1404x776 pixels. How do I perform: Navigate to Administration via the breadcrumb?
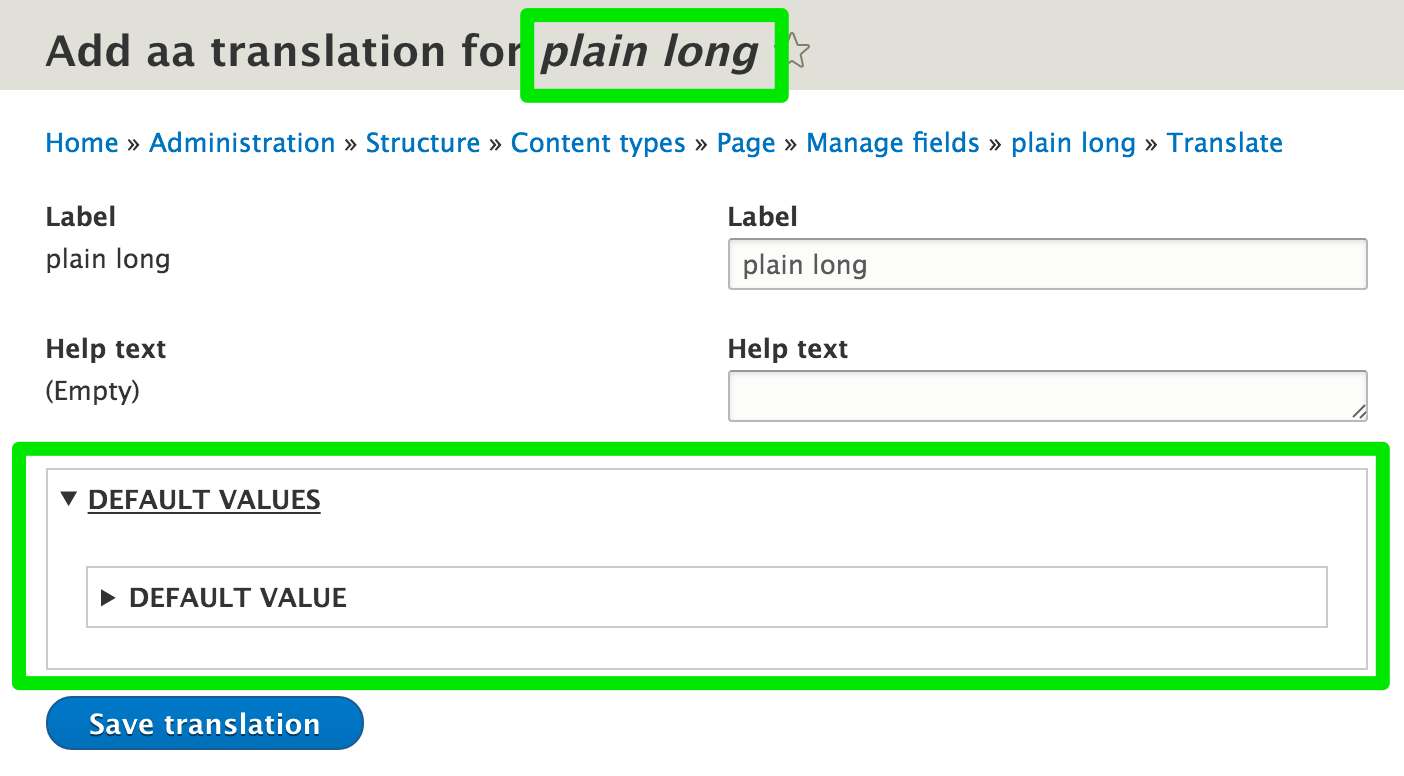point(241,143)
